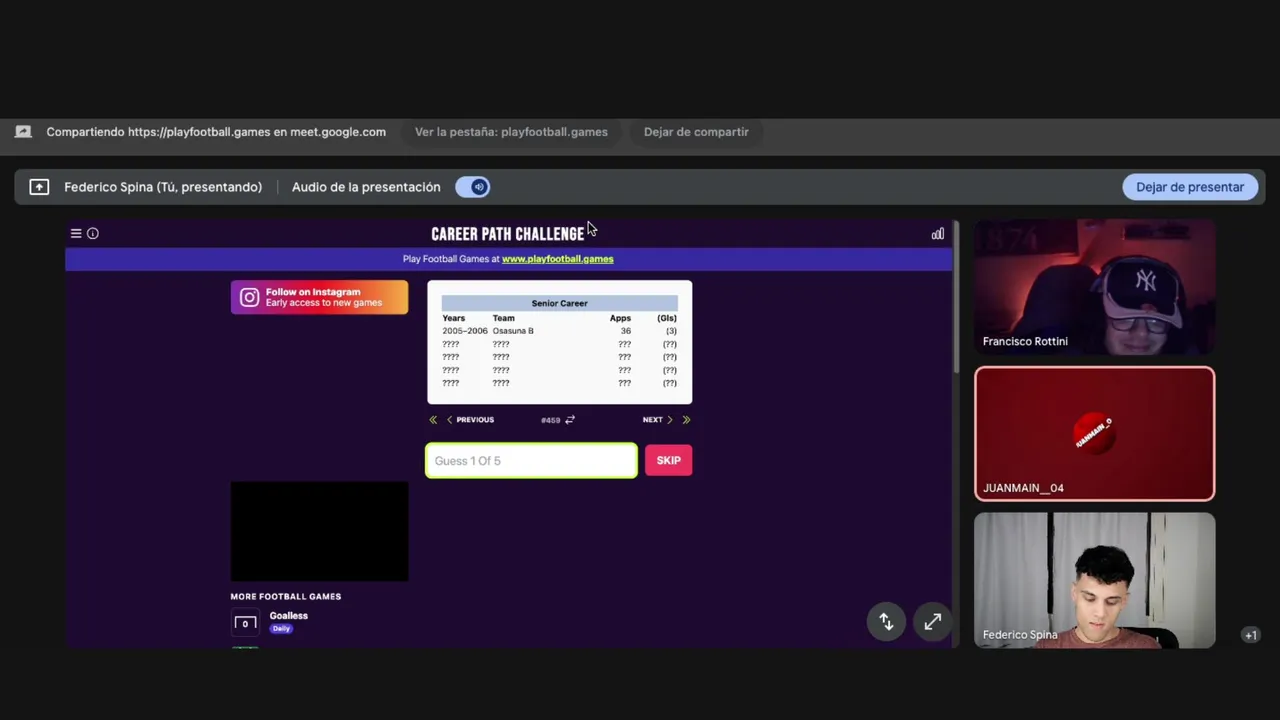
Task: Focus the Guess 1 Of 5 input field
Action: coord(531,461)
